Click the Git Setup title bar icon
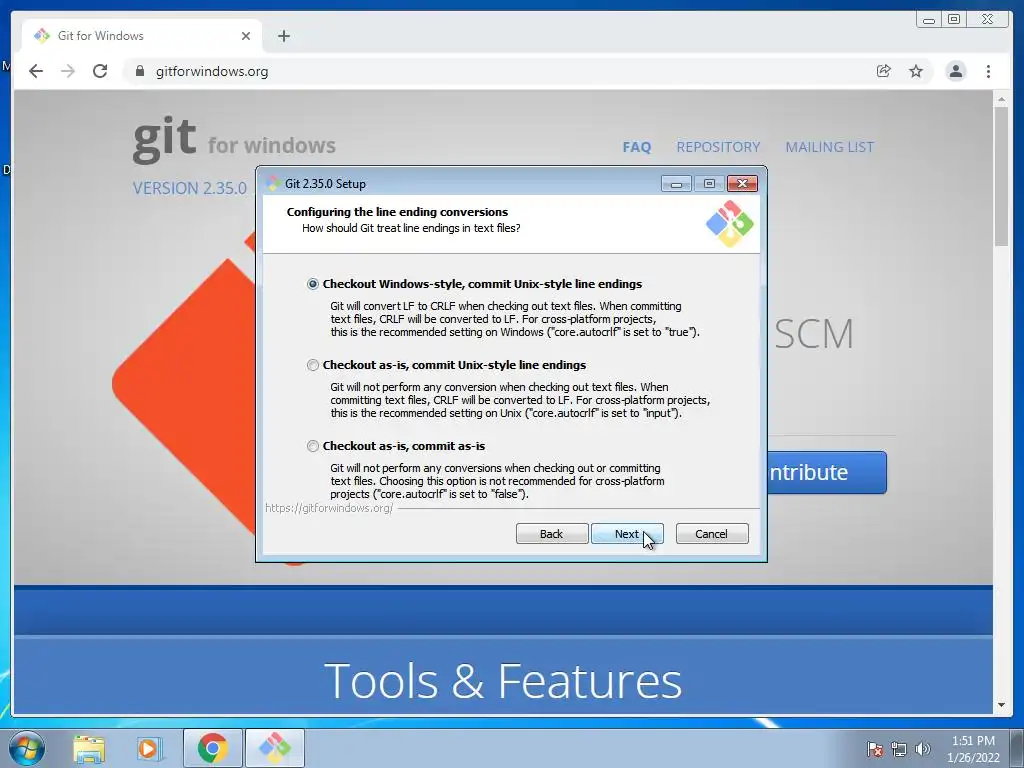The width and height of the screenshot is (1024, 768). tap(273, 184)
